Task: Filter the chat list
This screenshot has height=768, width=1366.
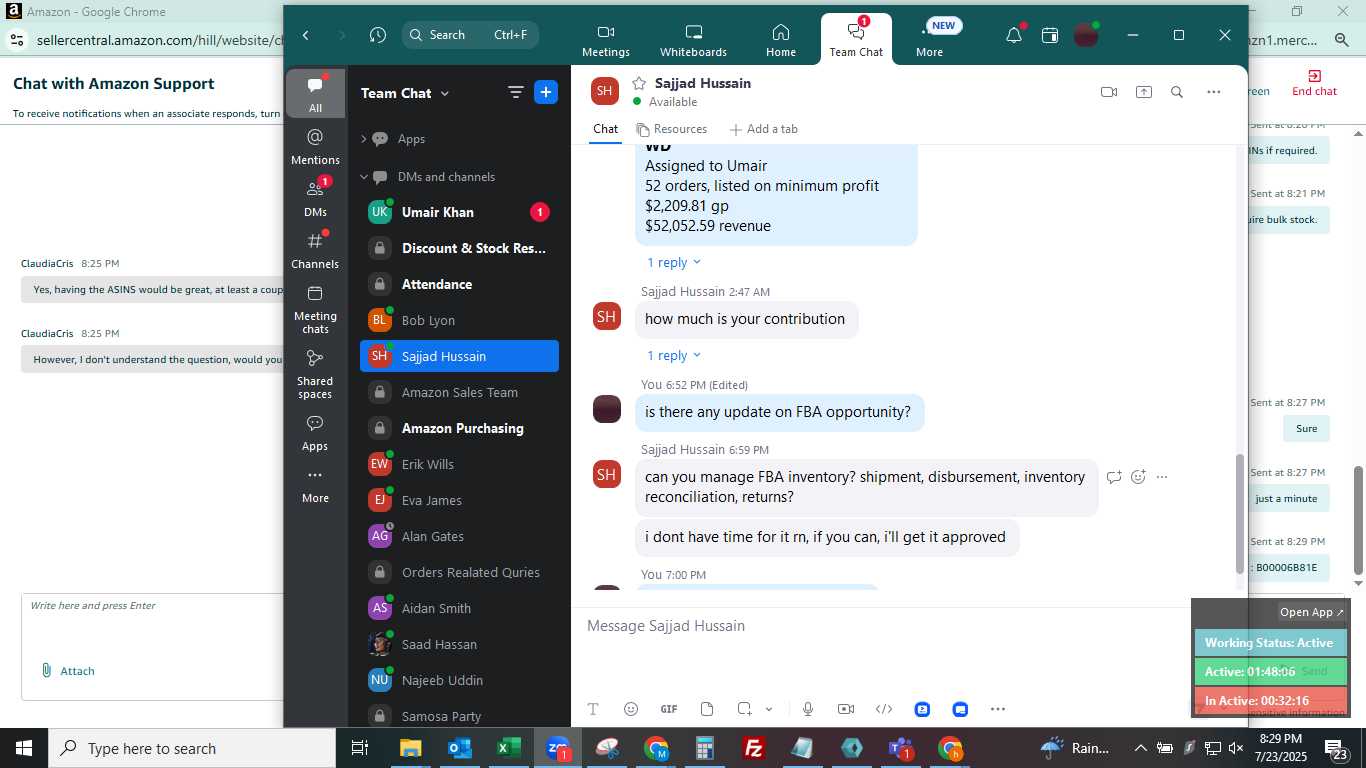Action: (x=516, y=92)
